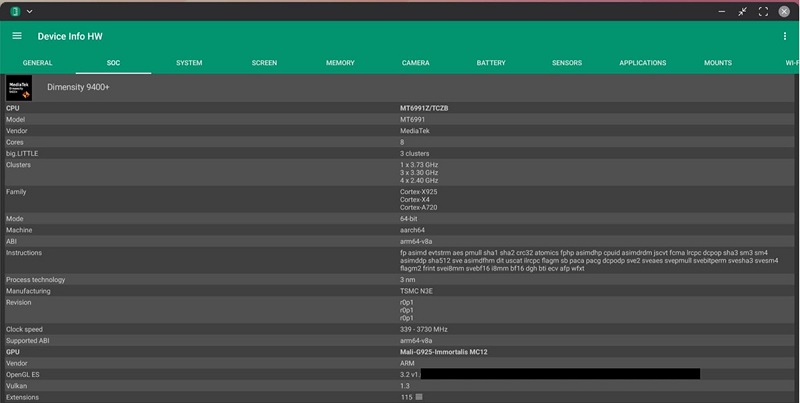
Task: Click the Extensions count 115
Action: click(x=406, y=397)
